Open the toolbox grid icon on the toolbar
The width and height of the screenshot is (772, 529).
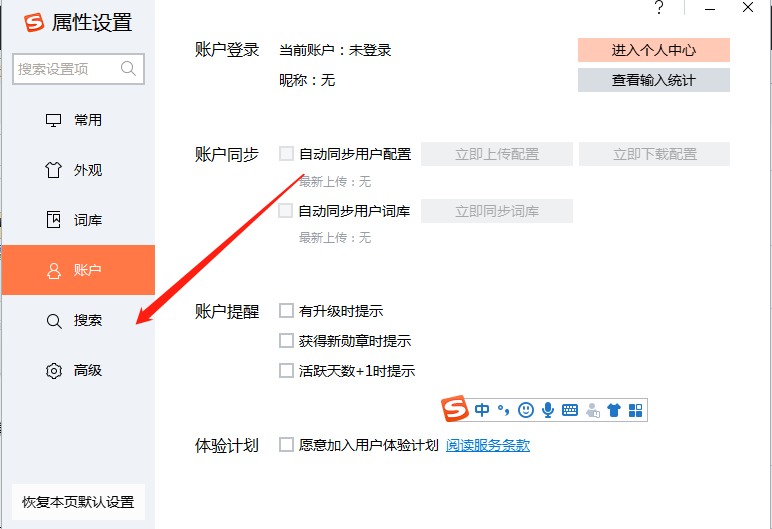636,410
